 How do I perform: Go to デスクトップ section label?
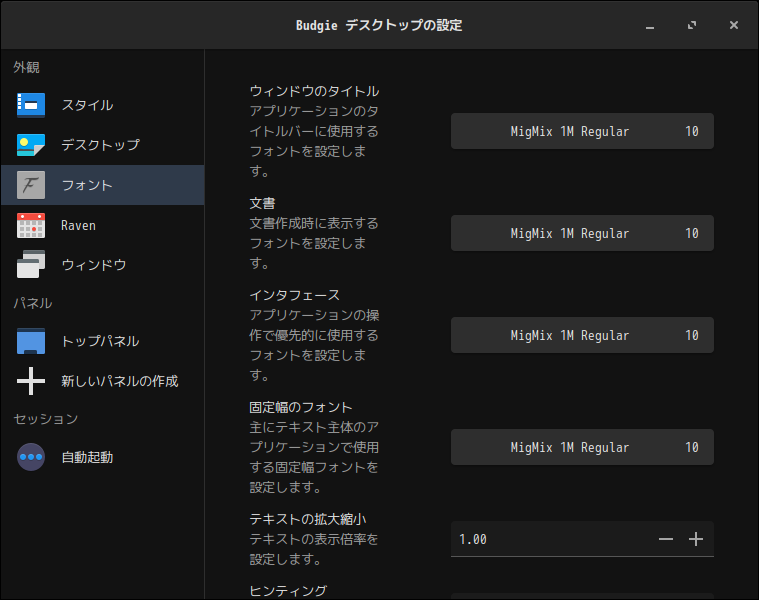(101, 145)
